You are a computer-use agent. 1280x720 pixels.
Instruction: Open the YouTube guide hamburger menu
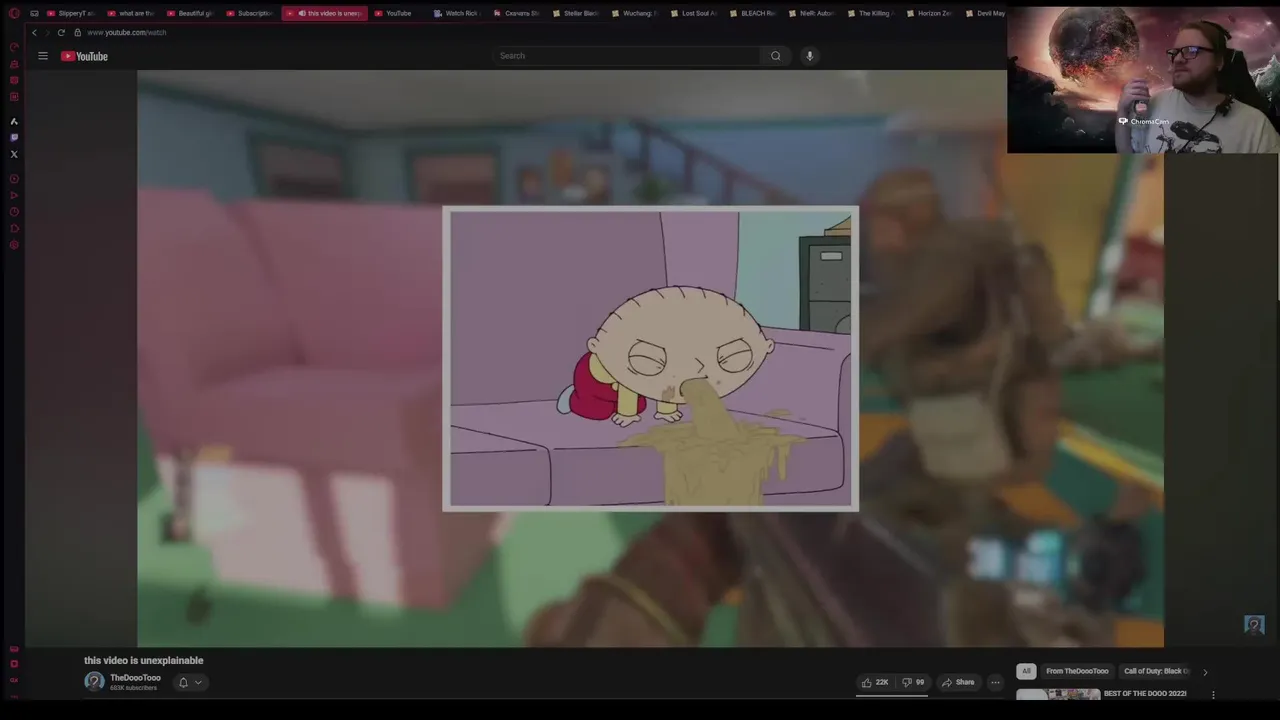tap(43, 56)
